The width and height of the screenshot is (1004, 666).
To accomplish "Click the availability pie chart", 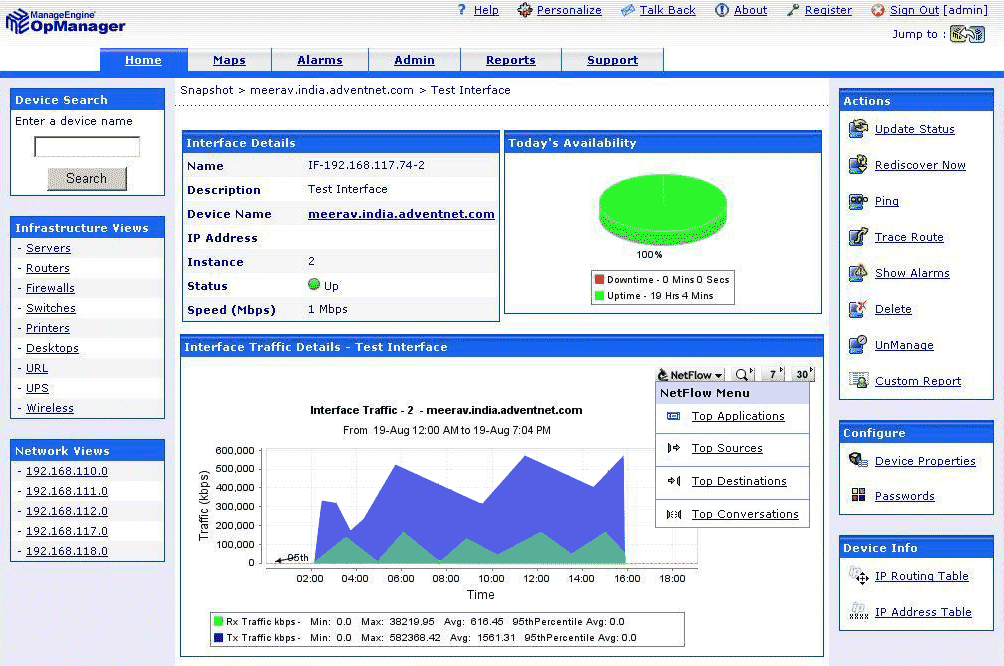I will [663, 209].
